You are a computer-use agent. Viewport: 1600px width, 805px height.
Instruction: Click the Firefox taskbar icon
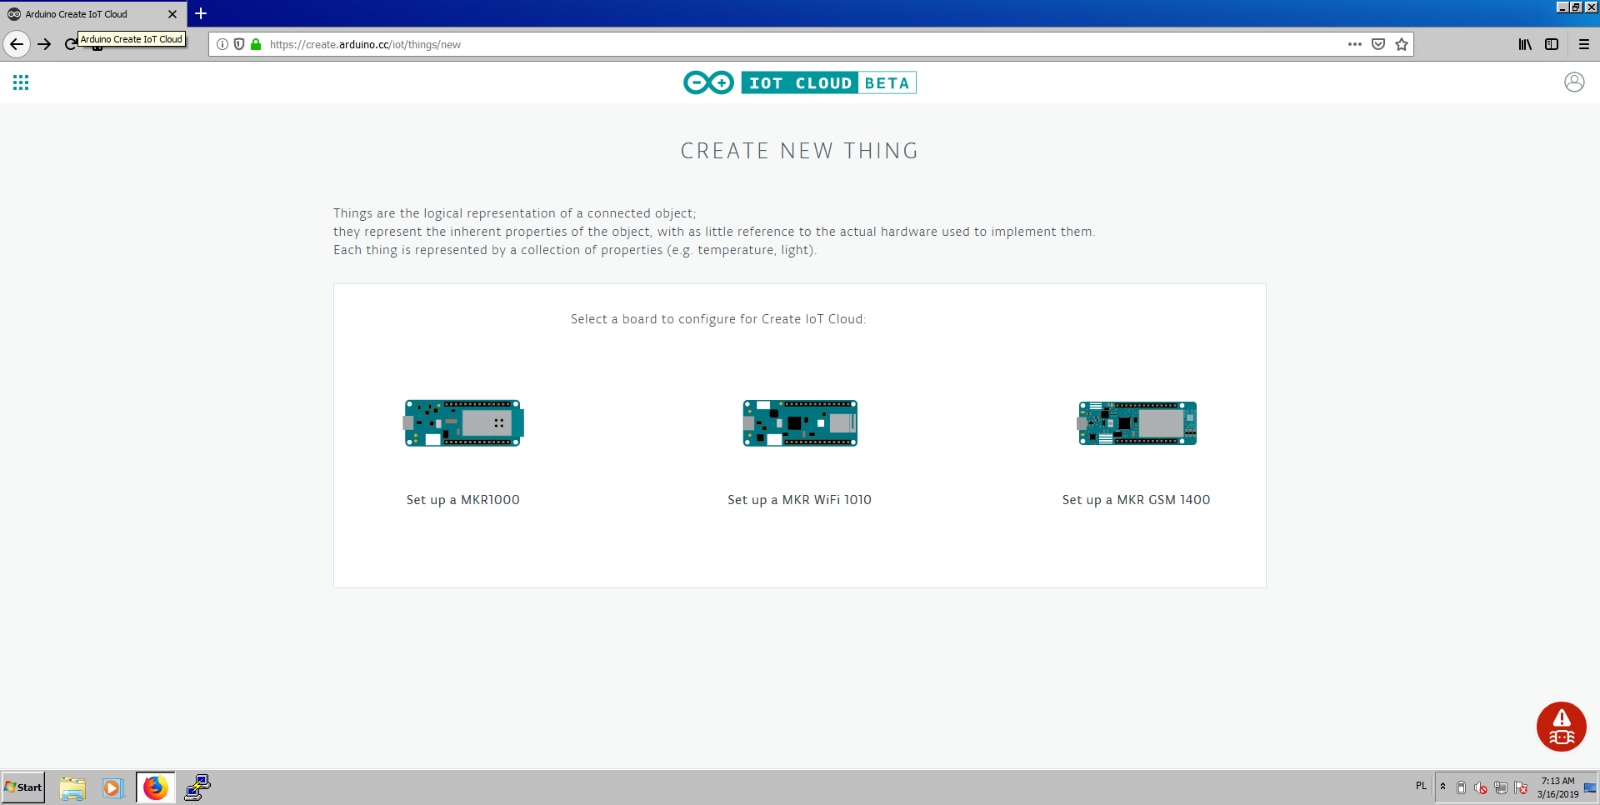155,788
